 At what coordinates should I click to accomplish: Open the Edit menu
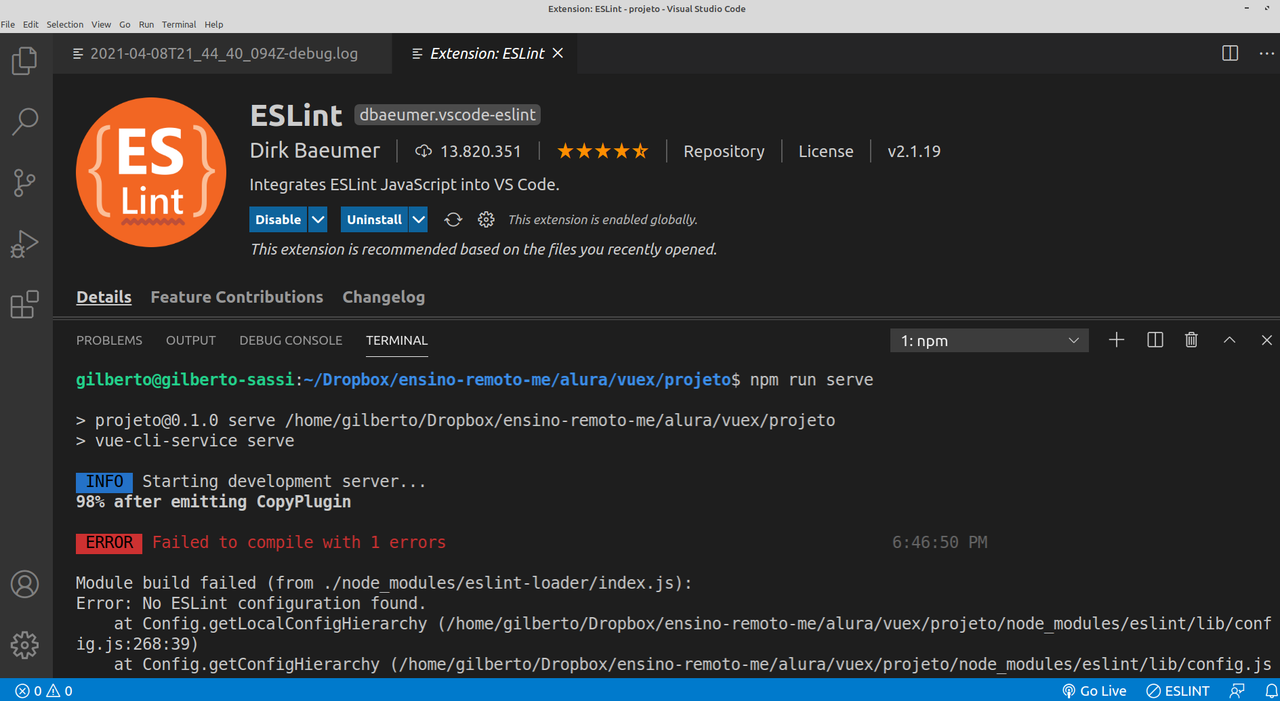[30, 24]
